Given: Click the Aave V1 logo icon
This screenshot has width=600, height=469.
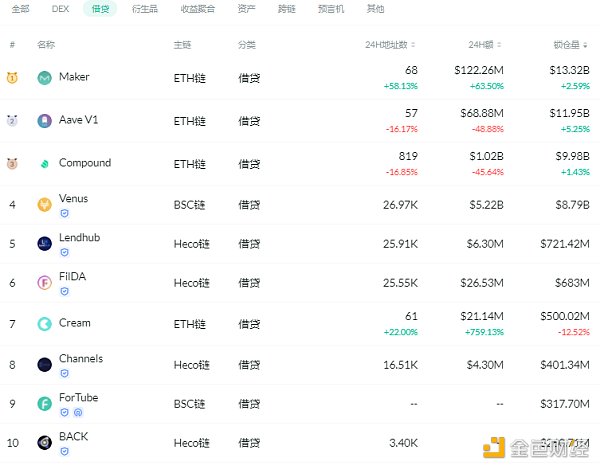Looking at the screenshot, I should tap(44, 121).
